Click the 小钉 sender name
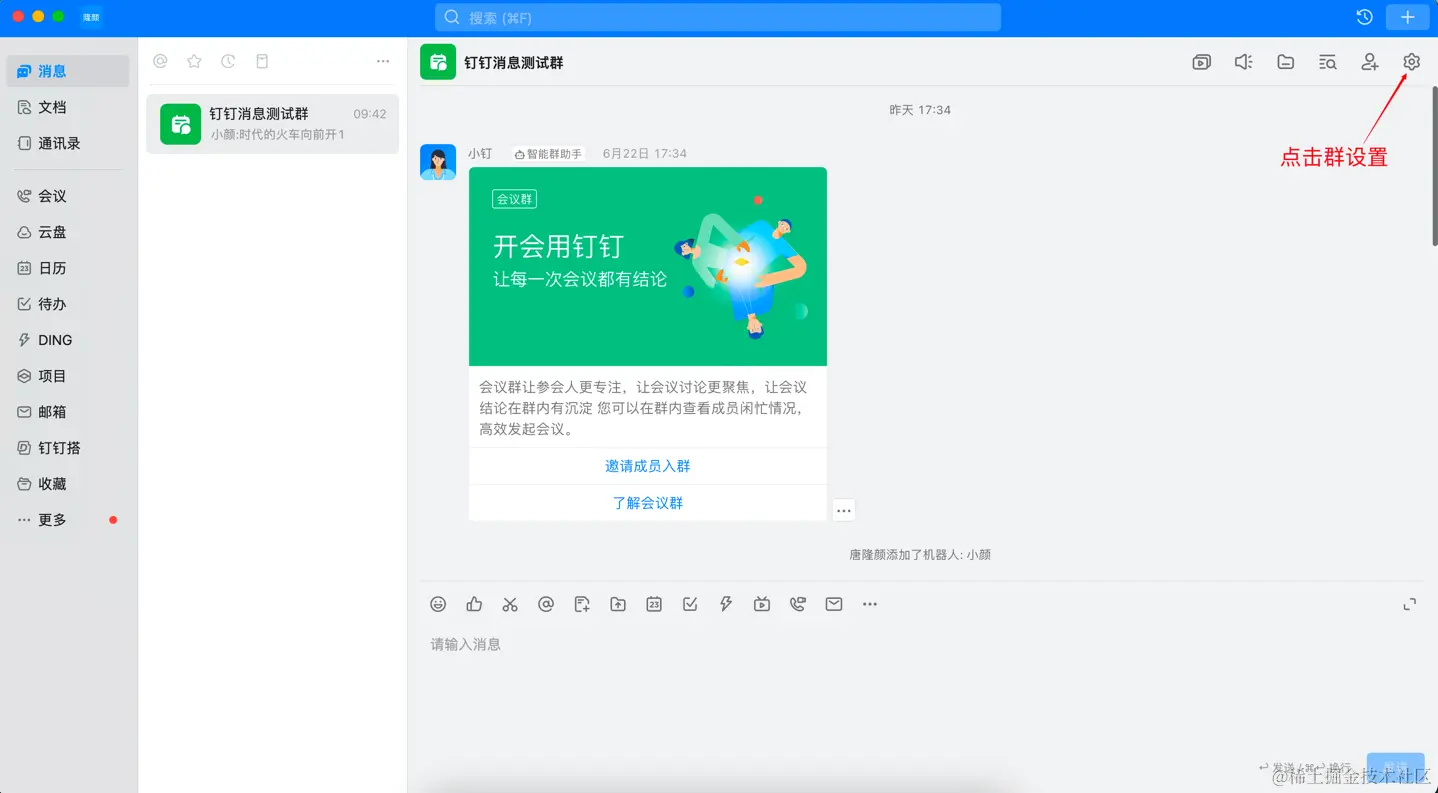Image resolution: width=1438 pixels, height=793 pixels. [x=480, y=154]
